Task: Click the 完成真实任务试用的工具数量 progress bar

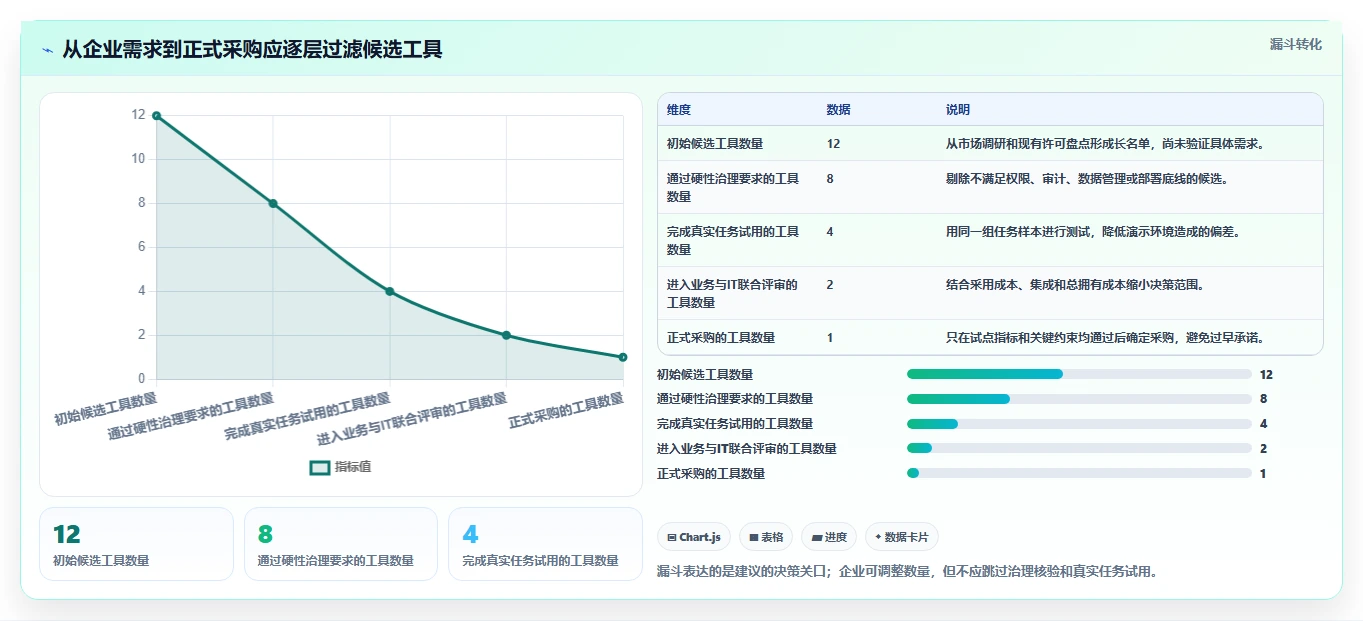Action: point(1079,424)
